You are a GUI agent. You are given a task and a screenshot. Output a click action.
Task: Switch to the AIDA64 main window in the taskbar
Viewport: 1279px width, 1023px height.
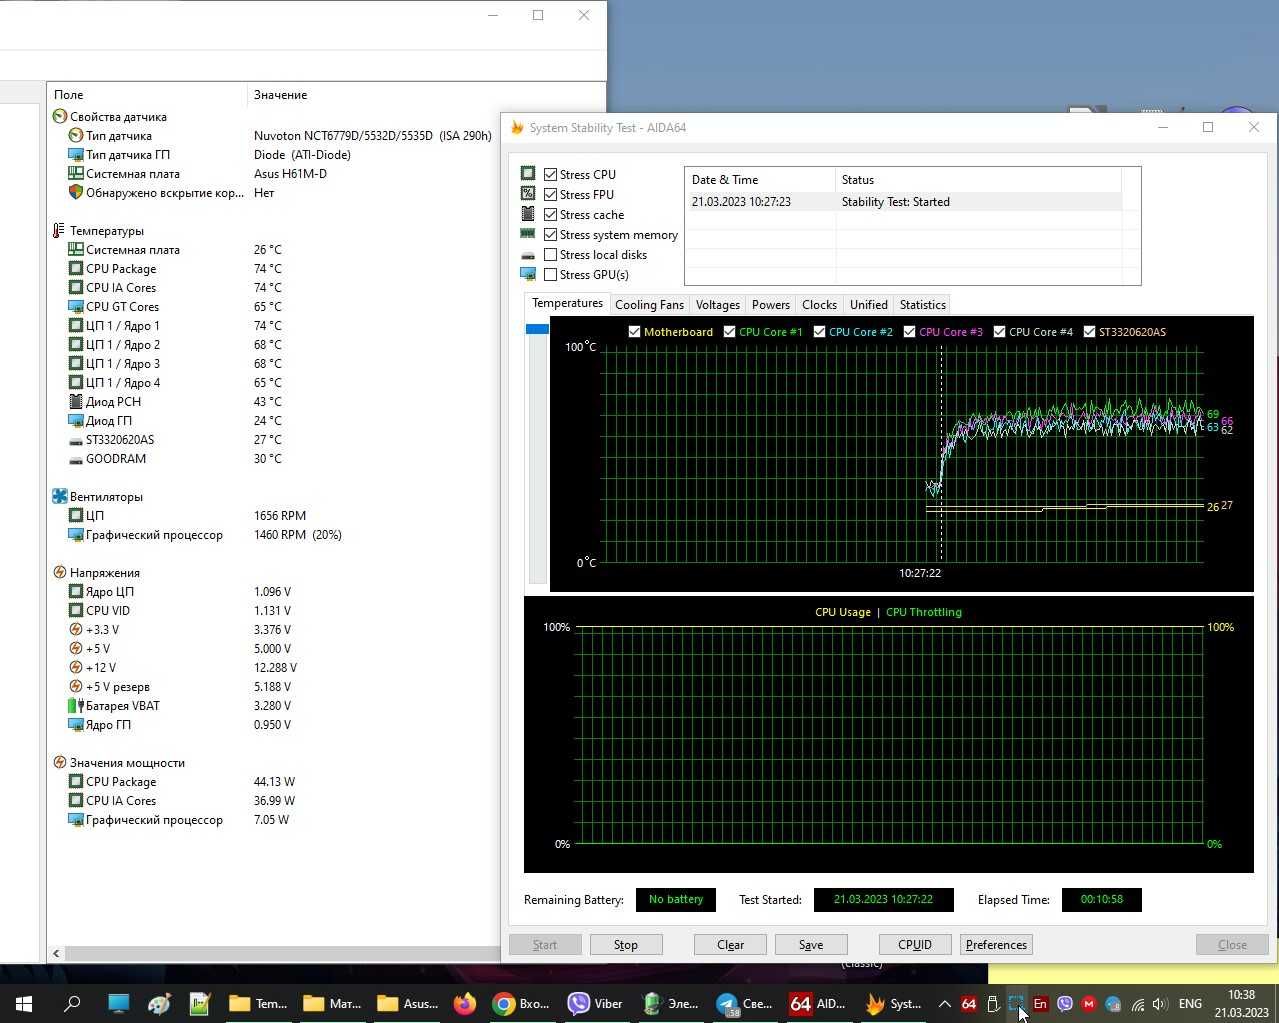[819, 1003]
